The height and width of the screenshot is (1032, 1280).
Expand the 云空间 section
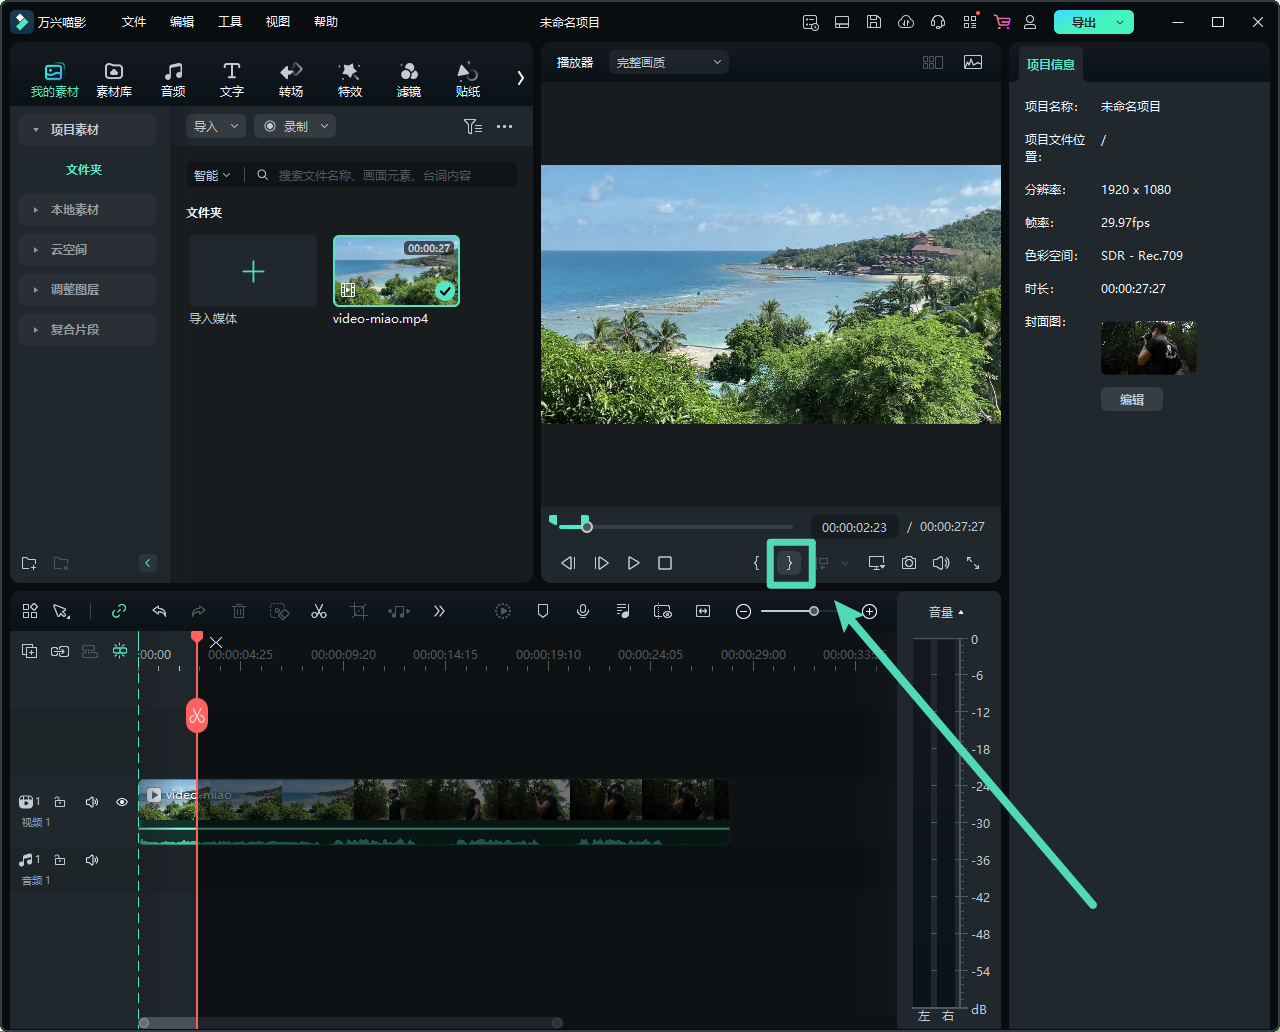[87, 250]
